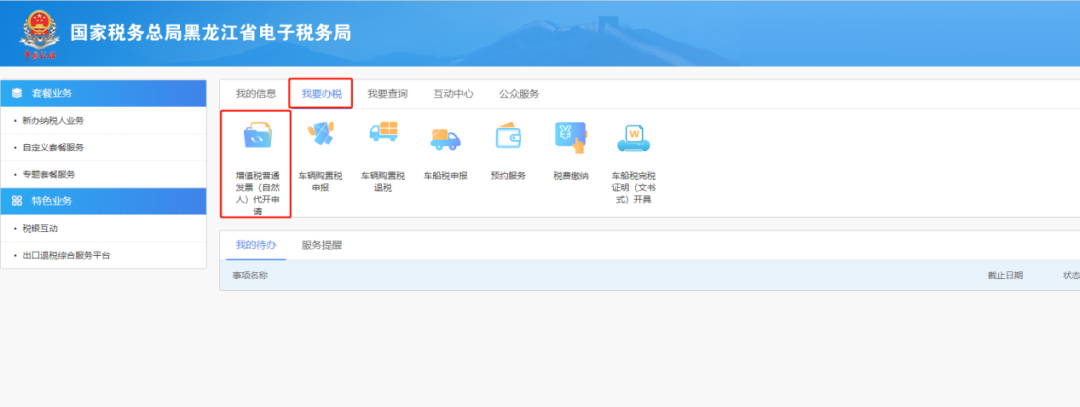This screenshot has width=1080, height=407.
Task: Click the 特色业务 grid icon
Action: (17, 201)
